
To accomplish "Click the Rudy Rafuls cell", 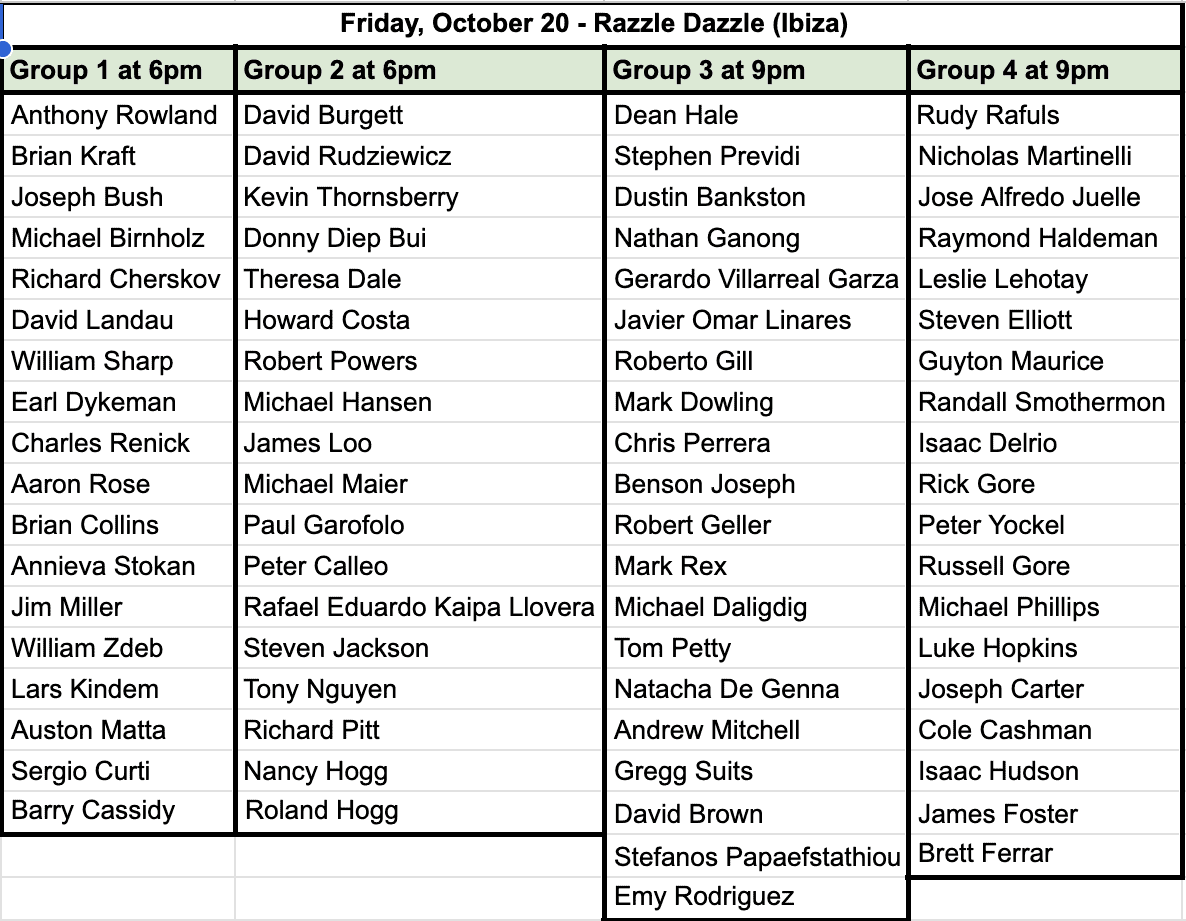I will click(1045, 115).
